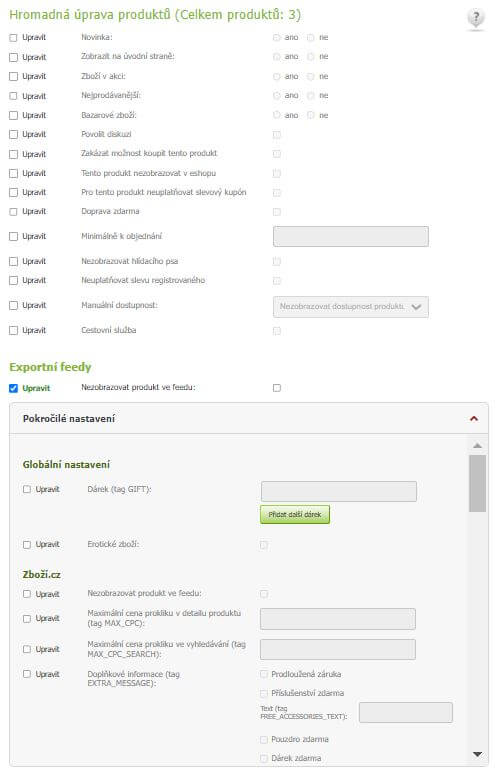Open the help question mark icon
The height and width of the screenshot is (781, 500).
pyautogui.click(x=476, y=19)
